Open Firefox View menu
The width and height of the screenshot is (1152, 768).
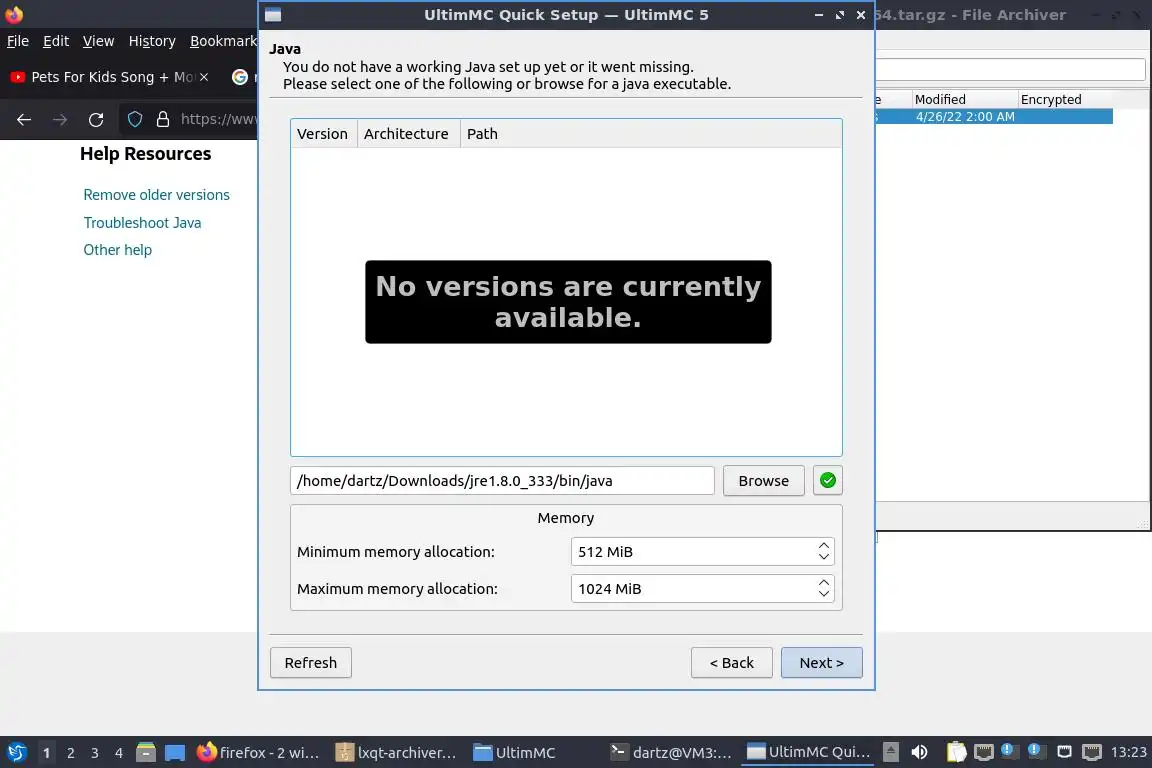click(x=98, y=41)
